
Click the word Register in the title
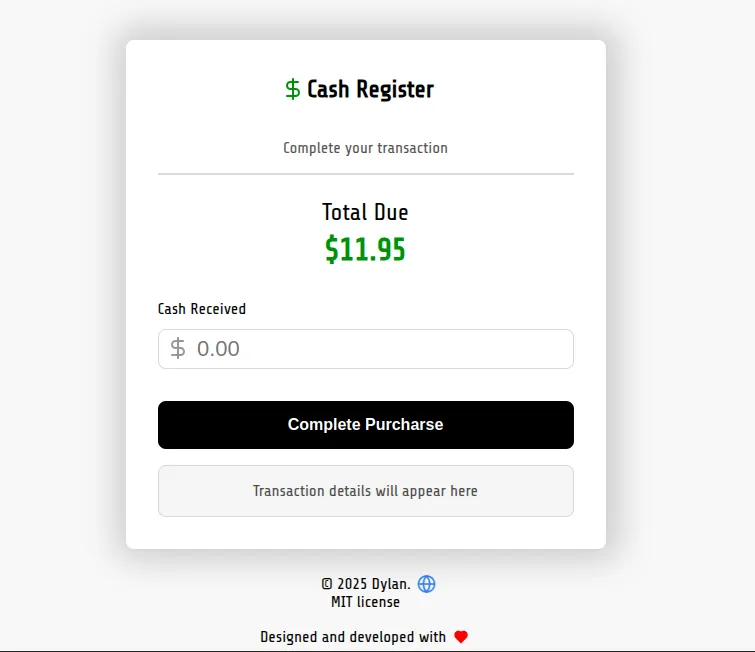click(x=395, y=90)
